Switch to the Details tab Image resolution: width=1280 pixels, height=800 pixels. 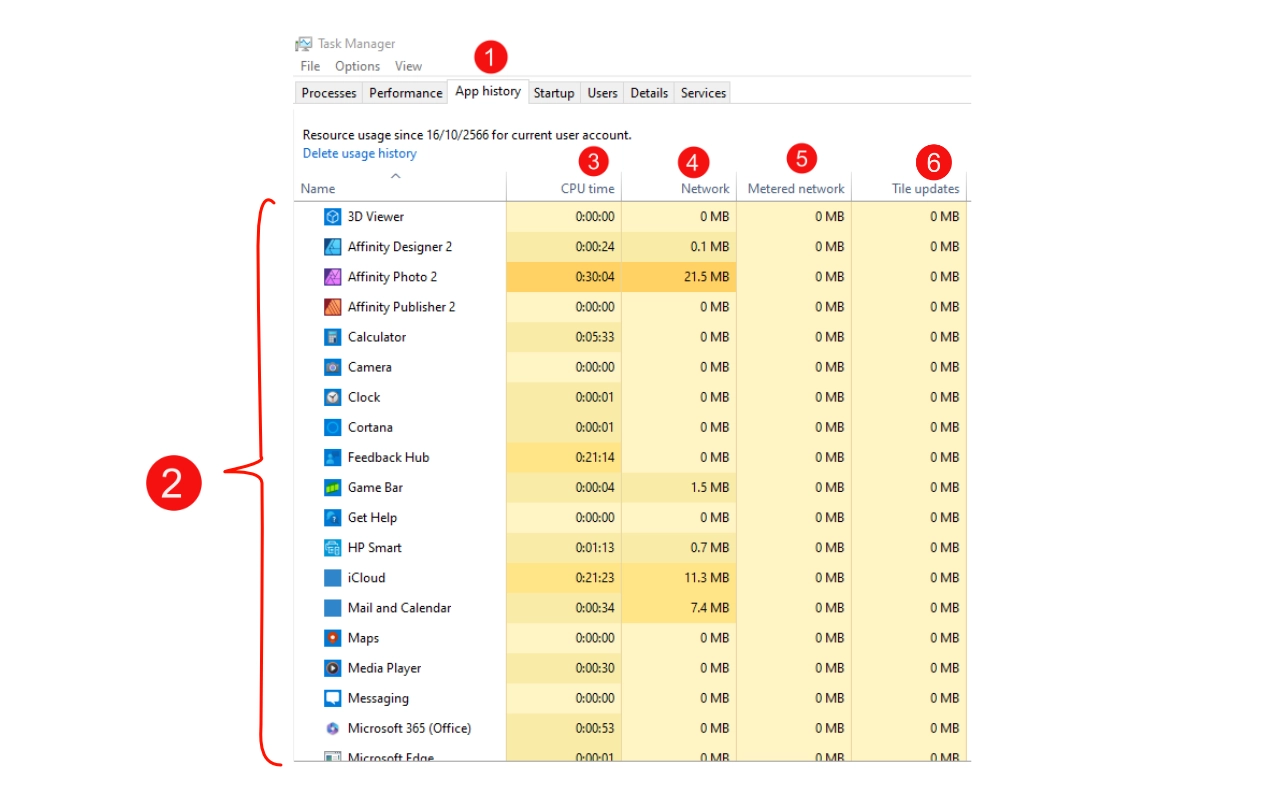[649, 93]
